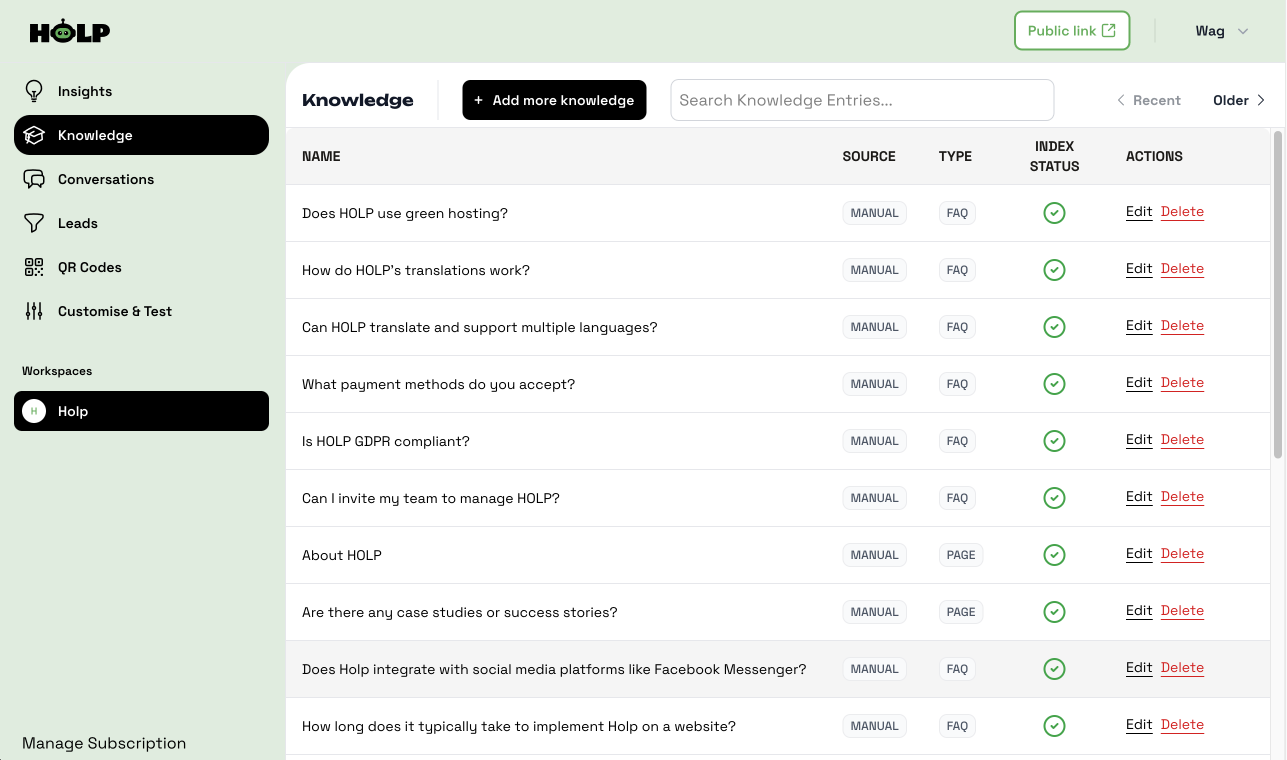Click the Insights lightbulb icon
Screen dimensions: 1287x760
pyautogui.click(x=34, y=91)
